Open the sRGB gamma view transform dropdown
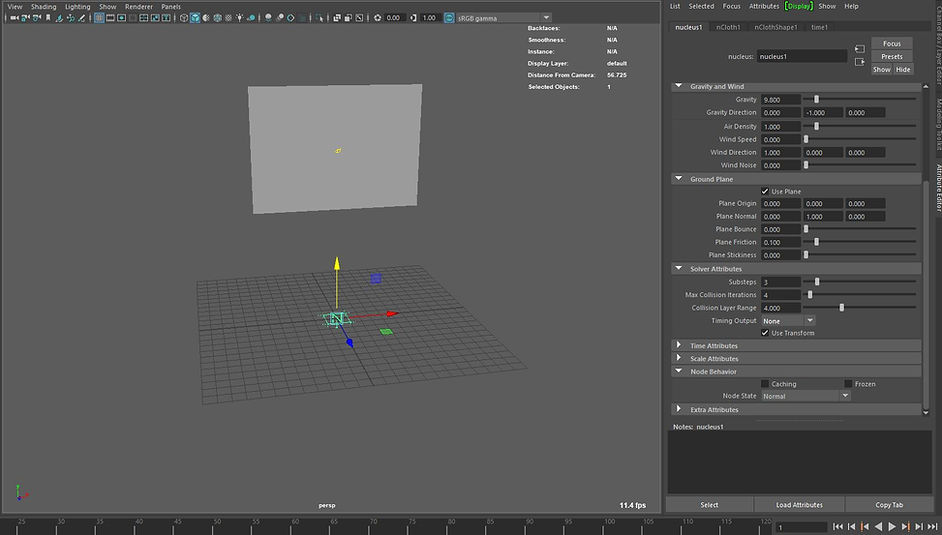Image resolution: width=942 pixels, height=535 pixels. point(503,18)
